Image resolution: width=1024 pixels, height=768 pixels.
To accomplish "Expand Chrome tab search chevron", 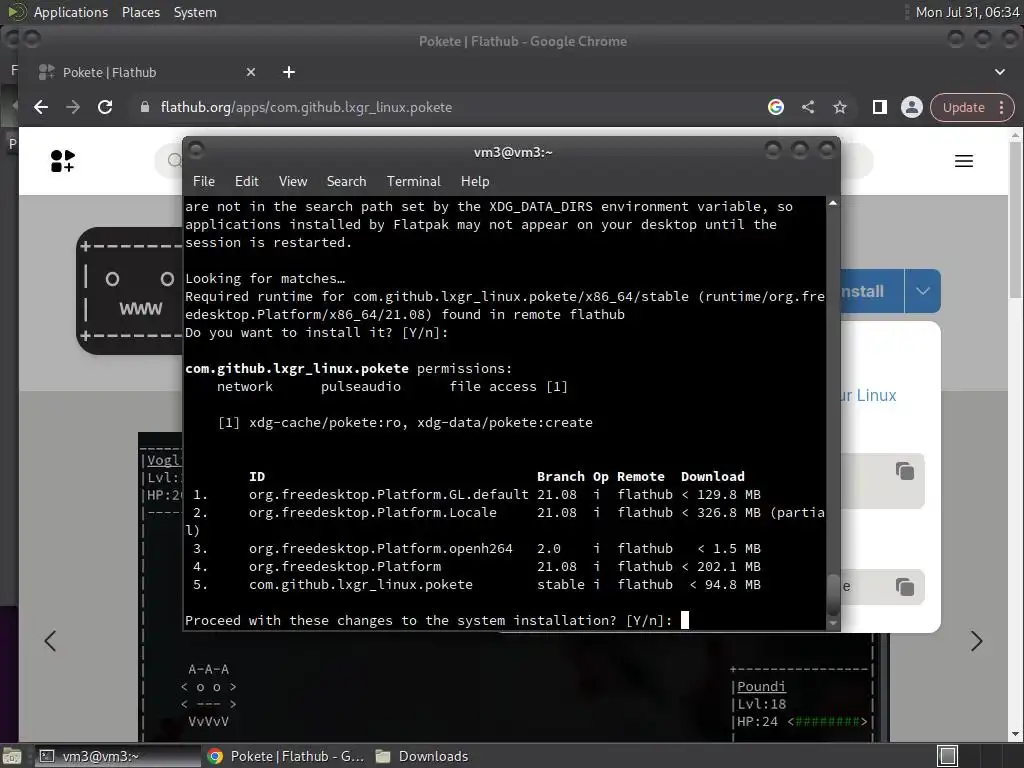I will (1000, 72).
